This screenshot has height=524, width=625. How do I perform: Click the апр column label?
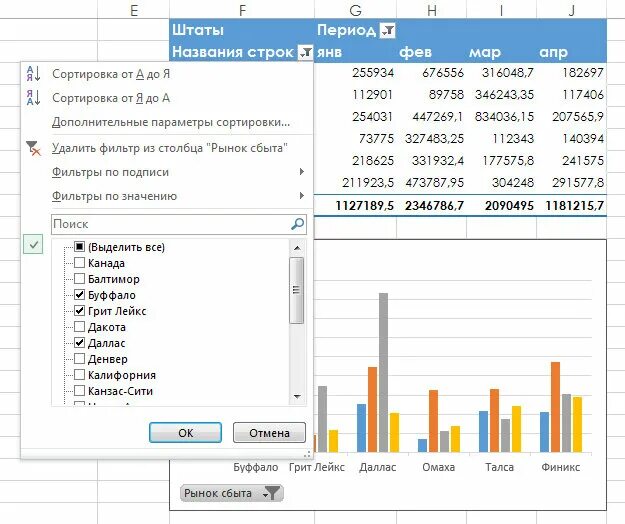[553, 52]
